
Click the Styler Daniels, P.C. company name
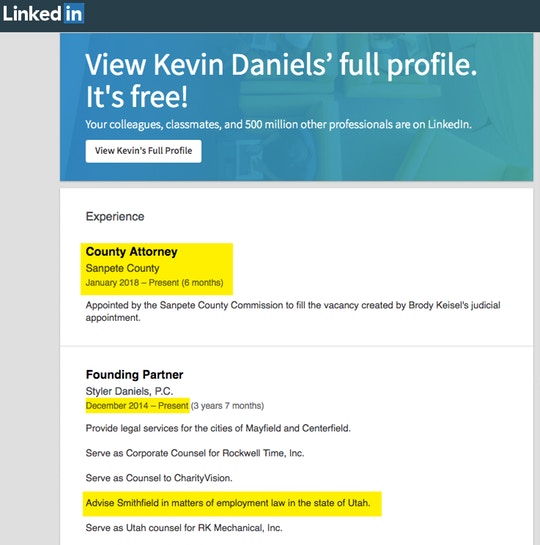[x=129, y=391]
